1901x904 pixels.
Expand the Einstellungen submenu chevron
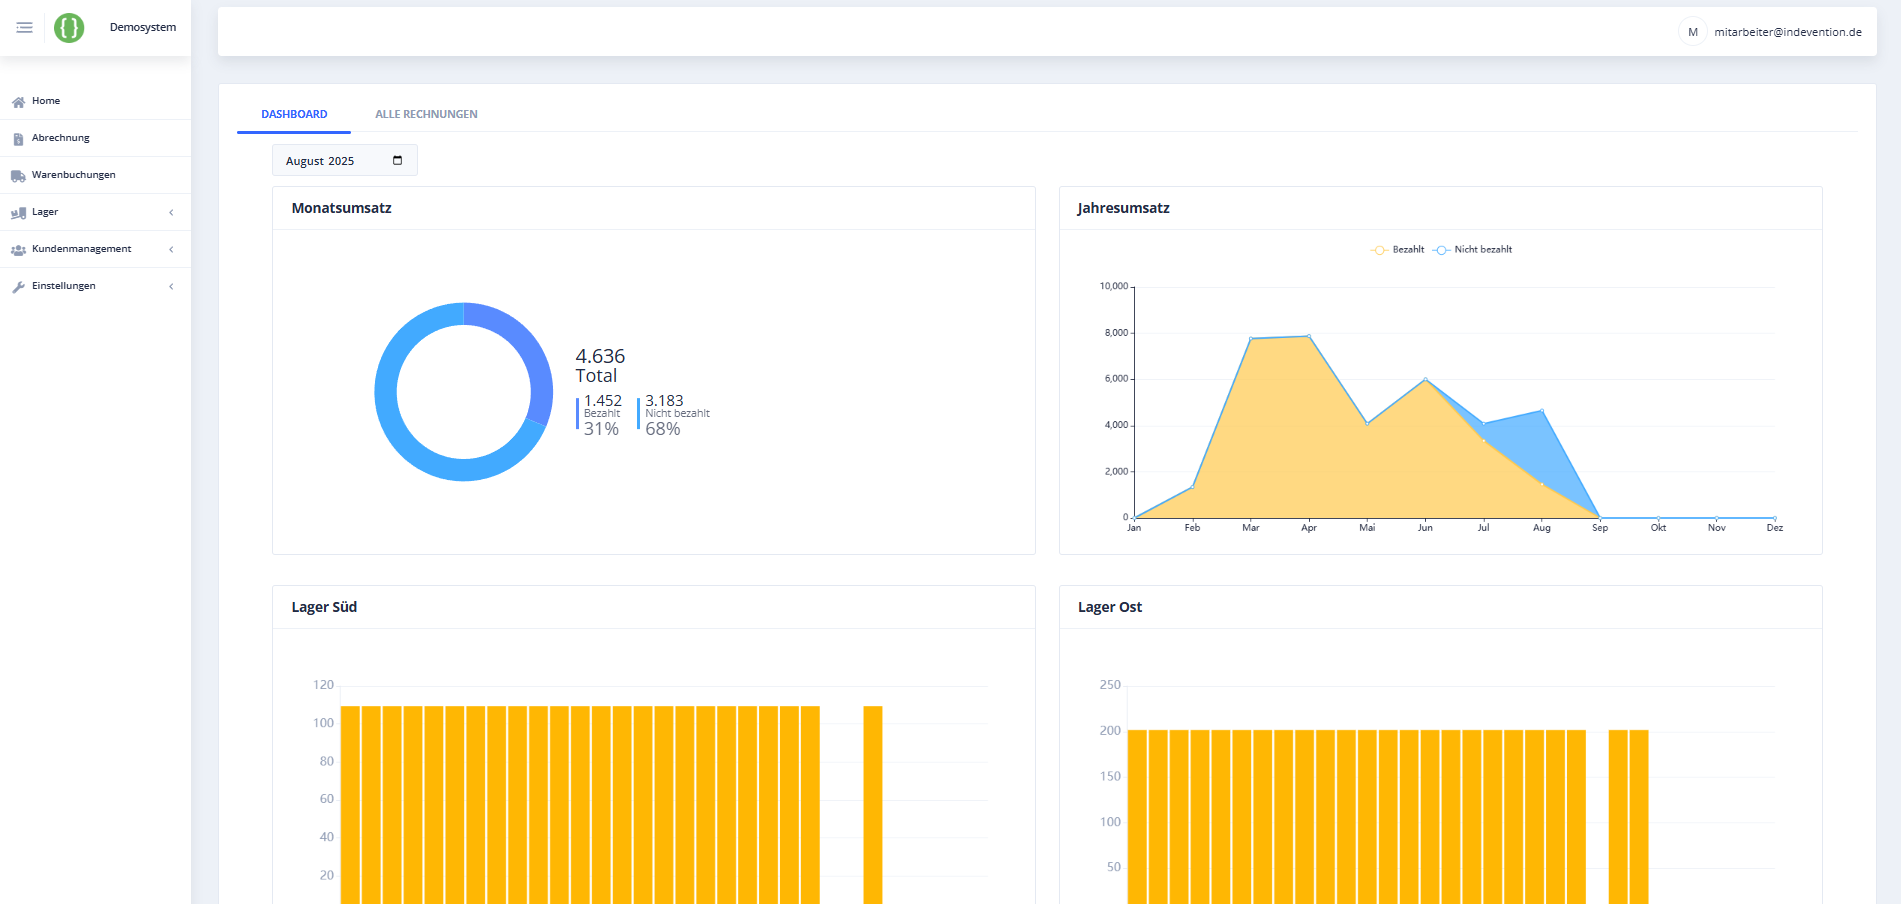tap(171, 287)
